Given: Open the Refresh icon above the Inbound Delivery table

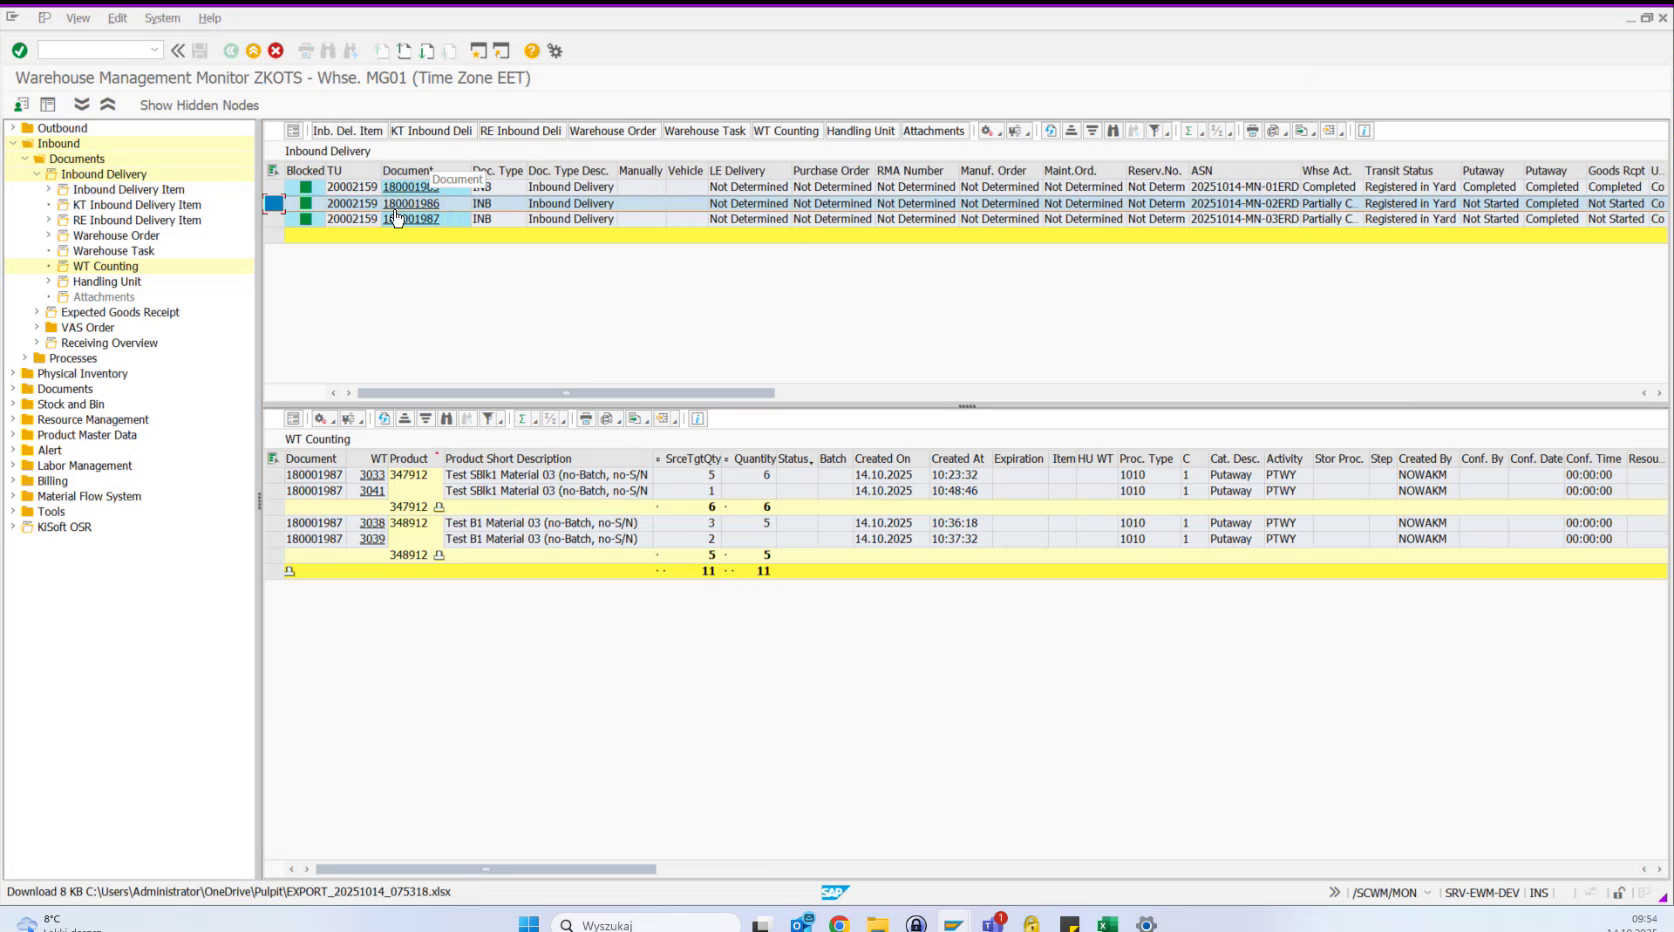Looking at the screenshot, I should [x=1050, y=130].
